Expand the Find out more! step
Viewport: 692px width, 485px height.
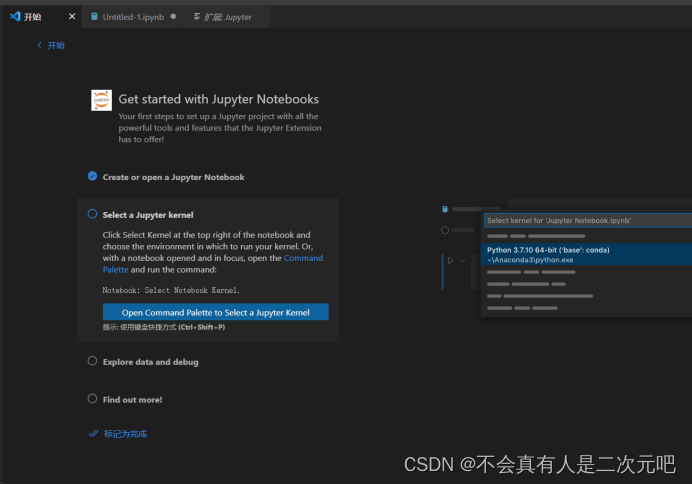(132, 400)
